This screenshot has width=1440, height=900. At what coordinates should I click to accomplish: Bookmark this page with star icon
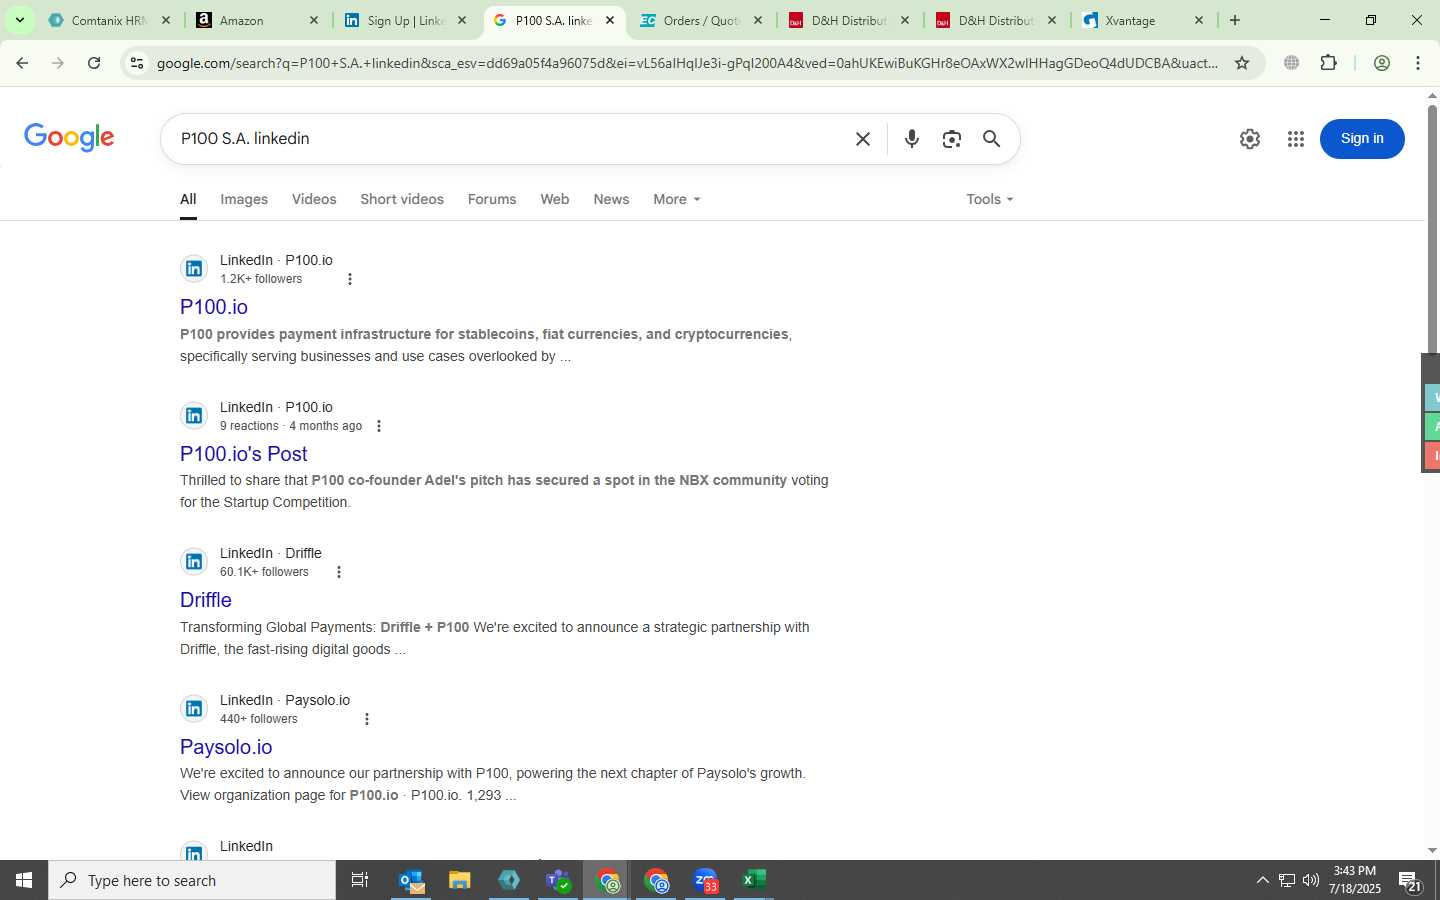[x=1241, y=63]
